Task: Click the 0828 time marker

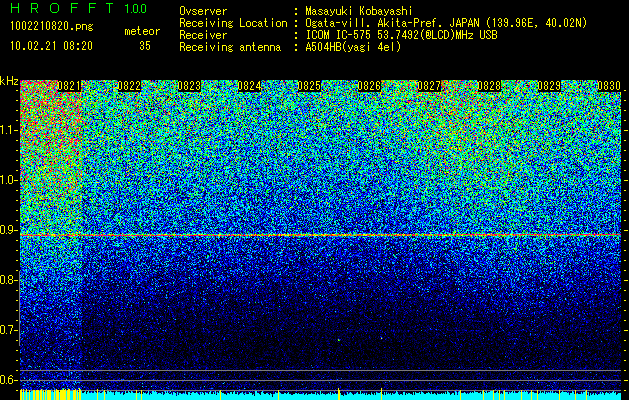Action: pyautogui.click(x=489, y=86)
